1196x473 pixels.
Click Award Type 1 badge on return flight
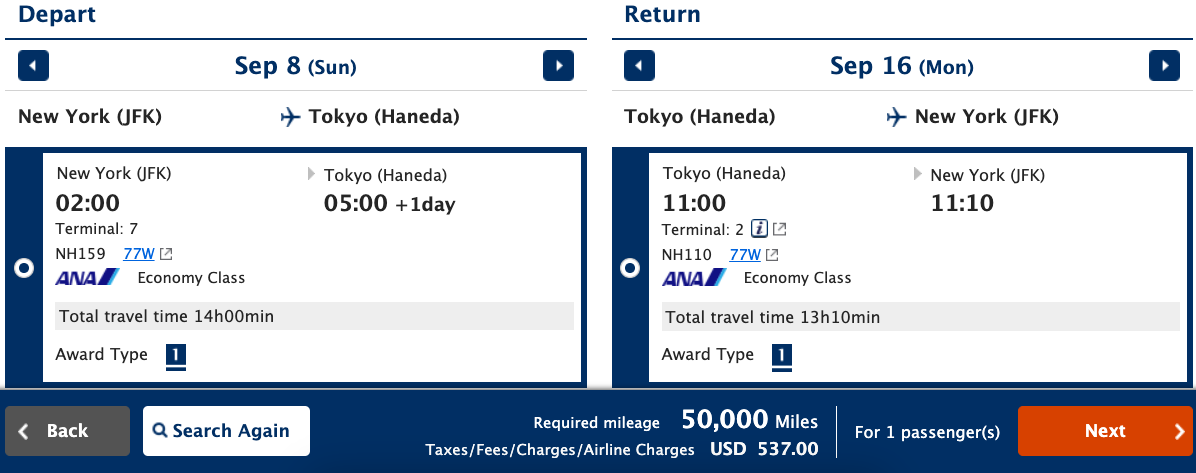[782, 356]
